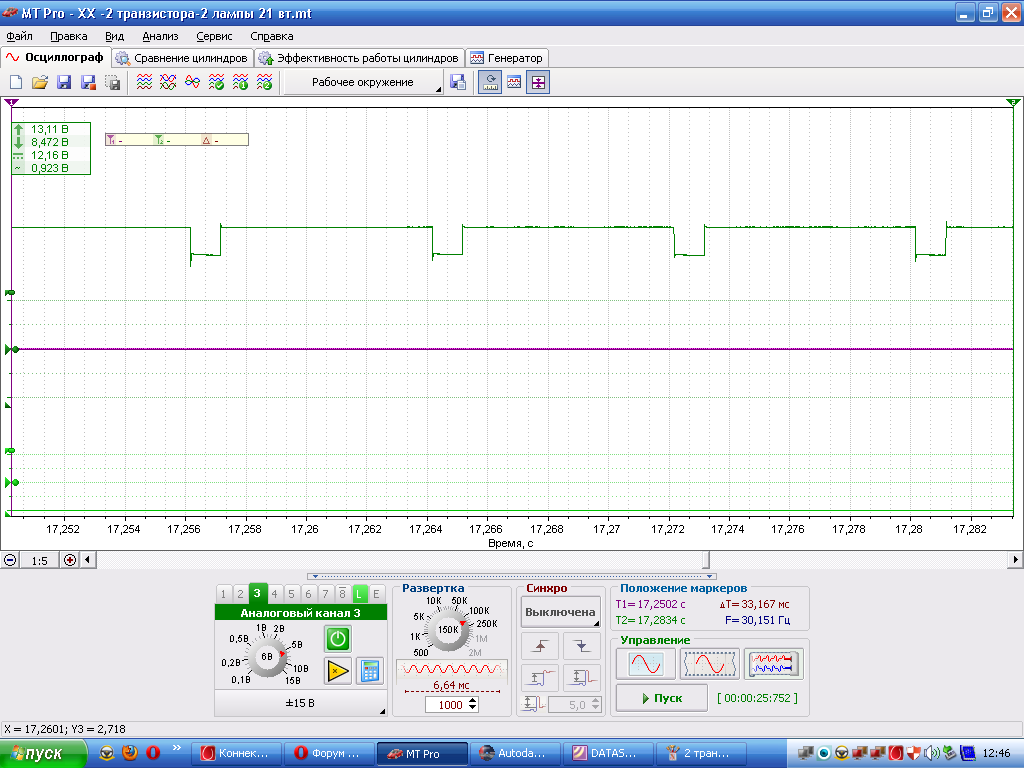Click the stacked red-blue-green waveforms icon

coord(144,82)
